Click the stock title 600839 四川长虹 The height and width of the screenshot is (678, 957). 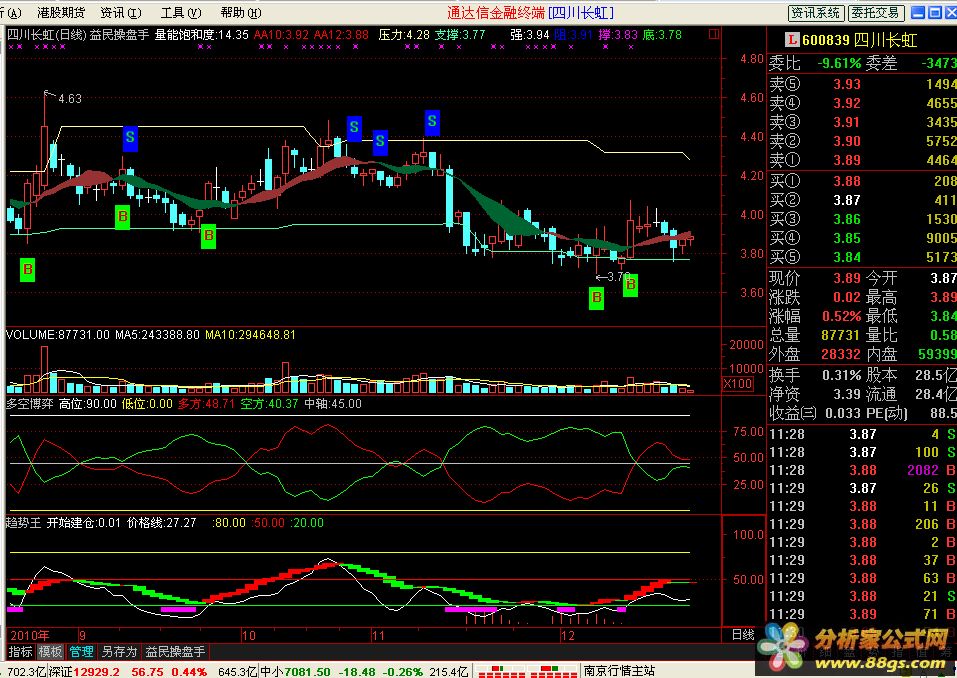coord(859,40)
